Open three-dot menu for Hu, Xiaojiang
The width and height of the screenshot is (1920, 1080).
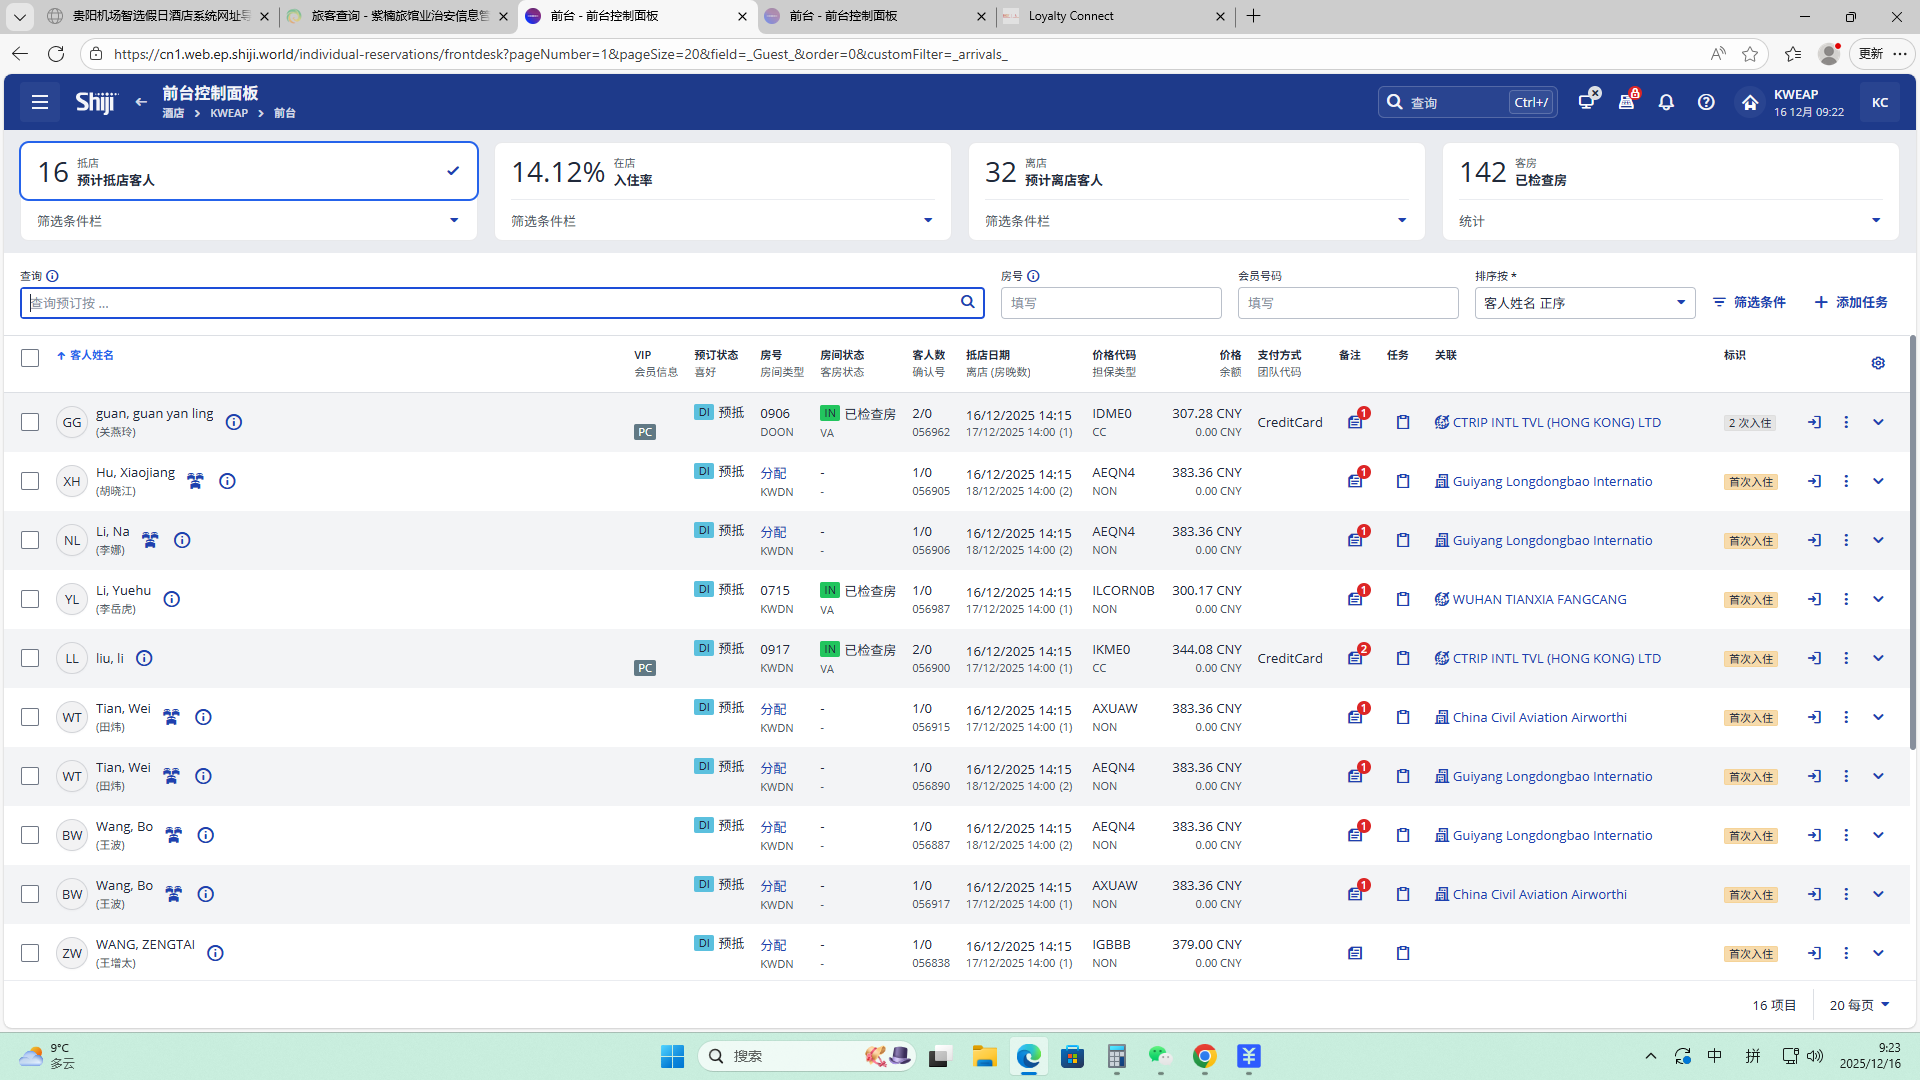point(1846,481)
